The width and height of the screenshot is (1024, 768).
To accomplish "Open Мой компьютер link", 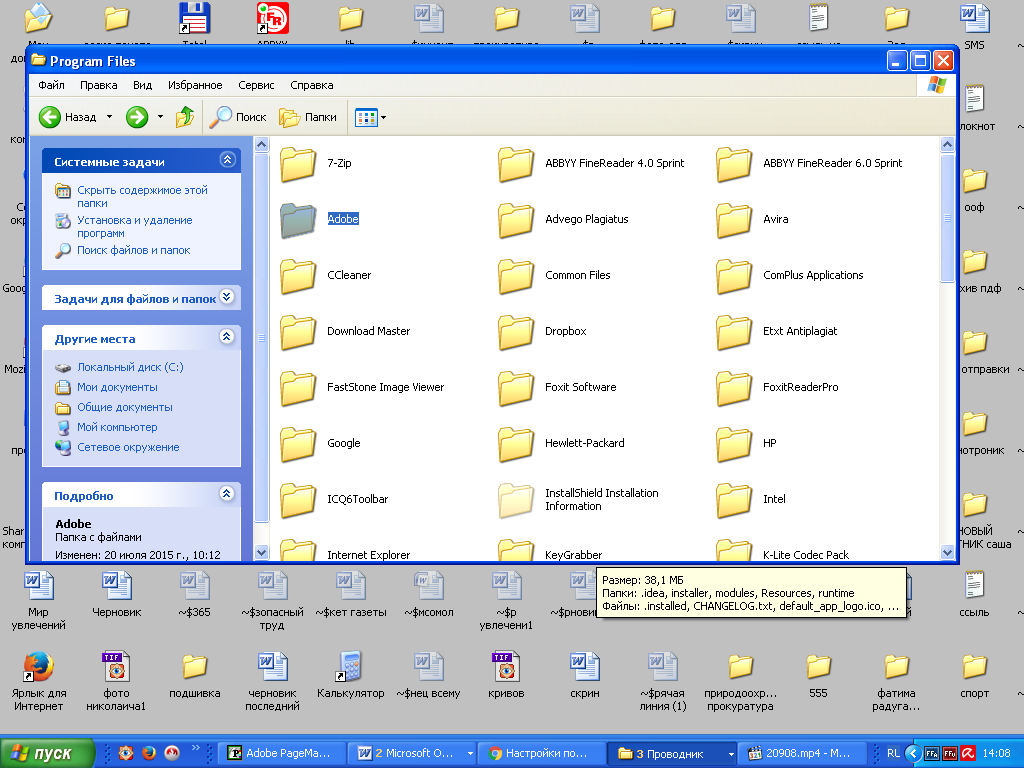I will click(x=117, y=427).
